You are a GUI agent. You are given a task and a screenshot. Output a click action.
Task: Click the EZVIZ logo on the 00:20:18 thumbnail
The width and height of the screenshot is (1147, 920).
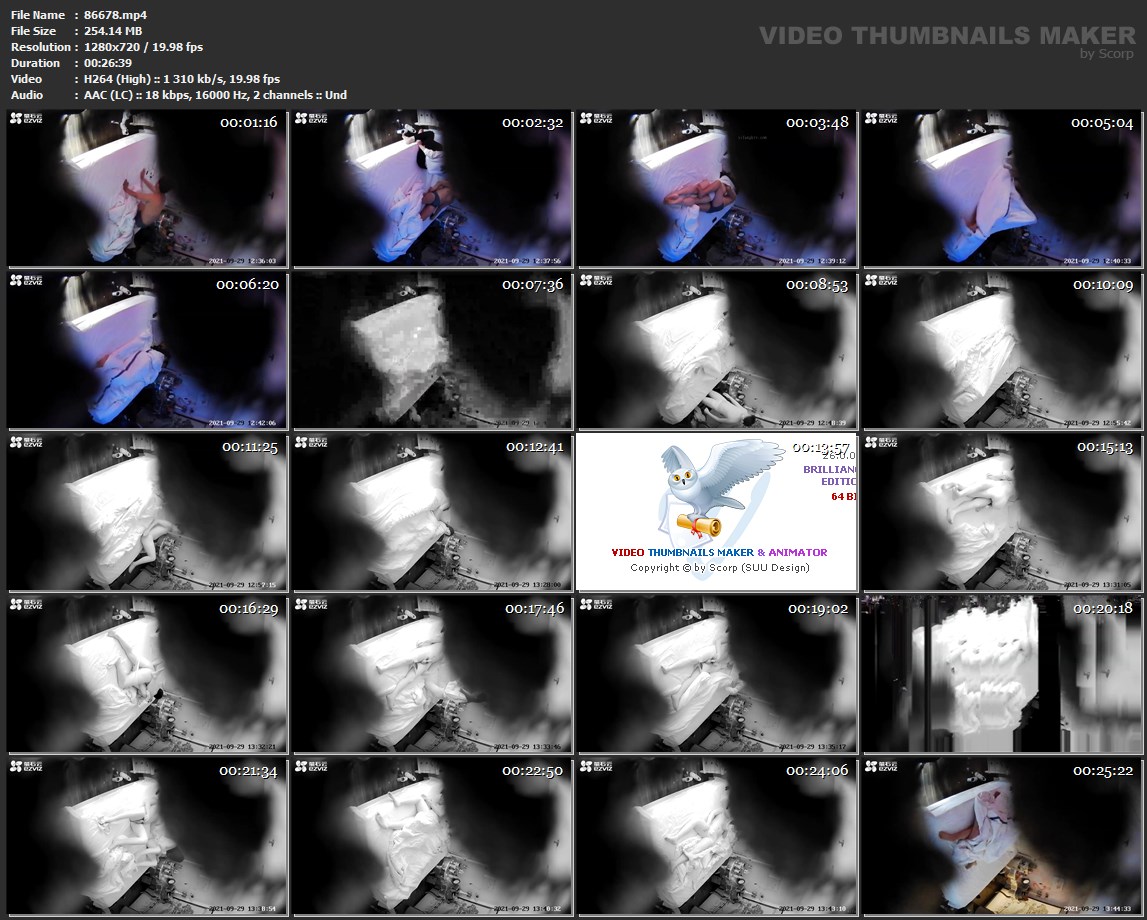click(881, 605)
